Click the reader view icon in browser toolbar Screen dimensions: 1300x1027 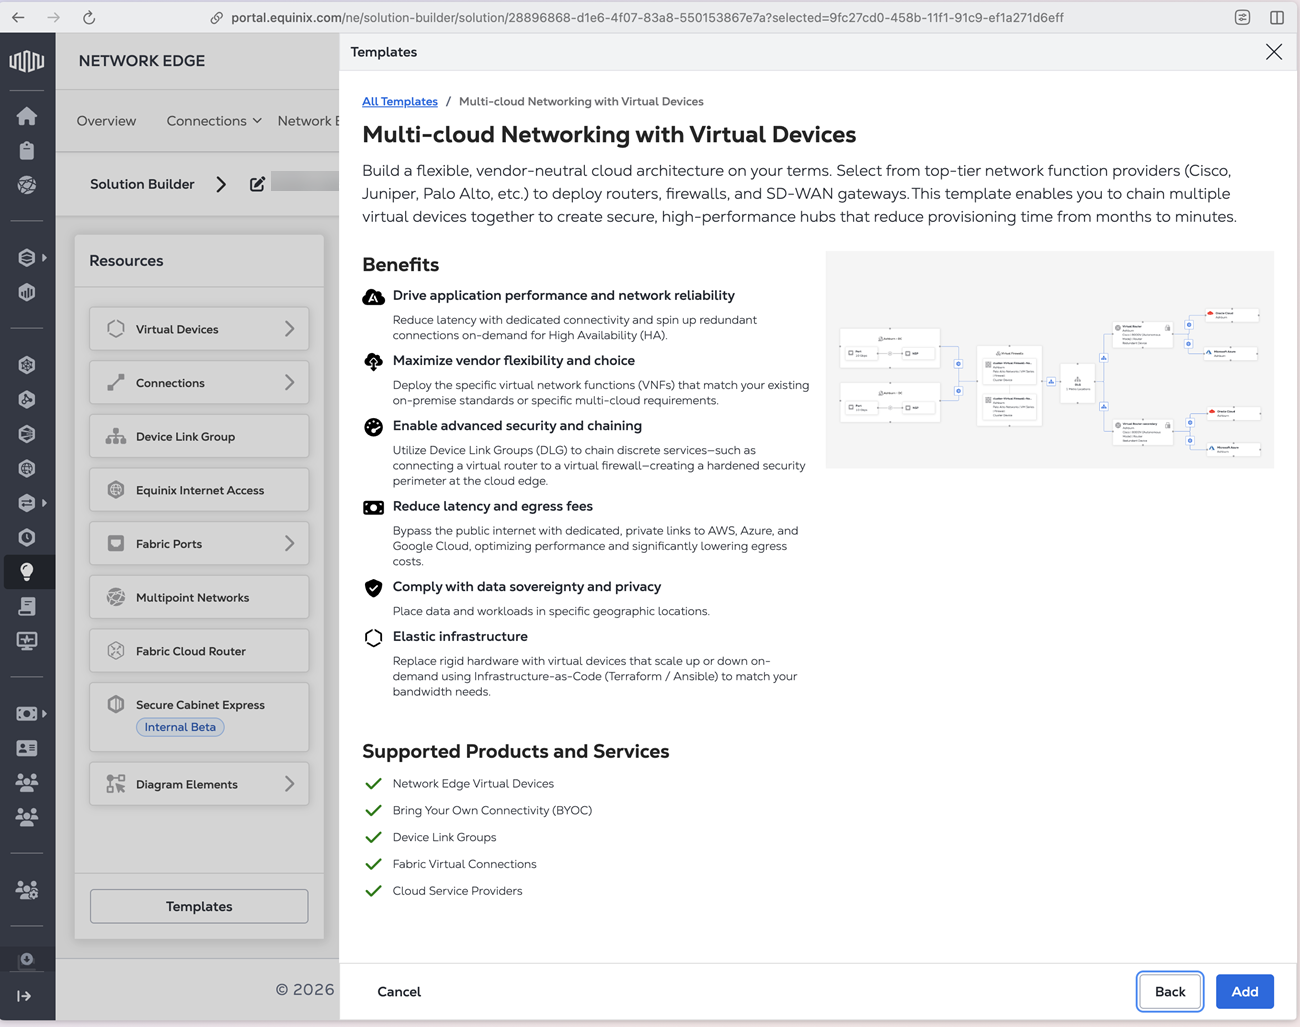[x=1242, y=17]
